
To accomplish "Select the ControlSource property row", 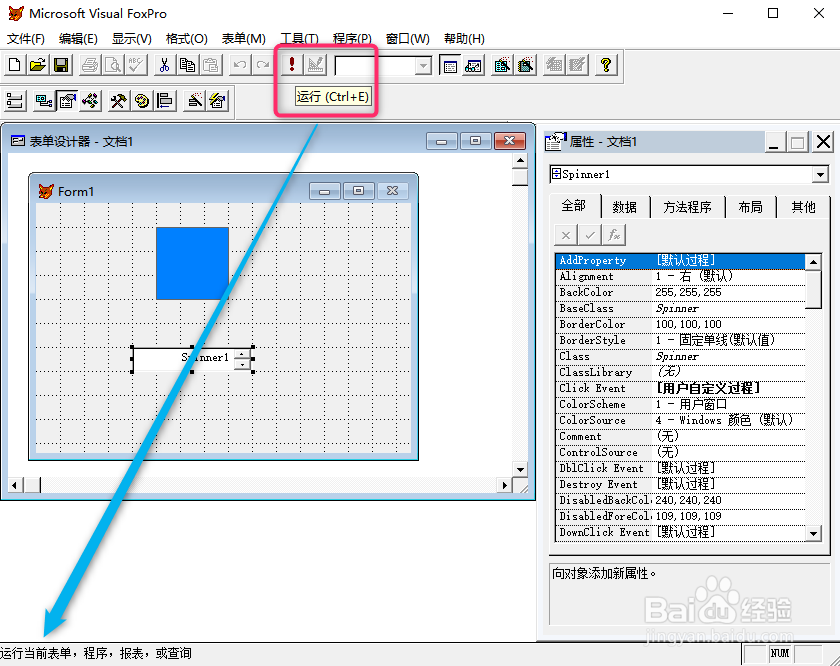I will click(680, 452).
